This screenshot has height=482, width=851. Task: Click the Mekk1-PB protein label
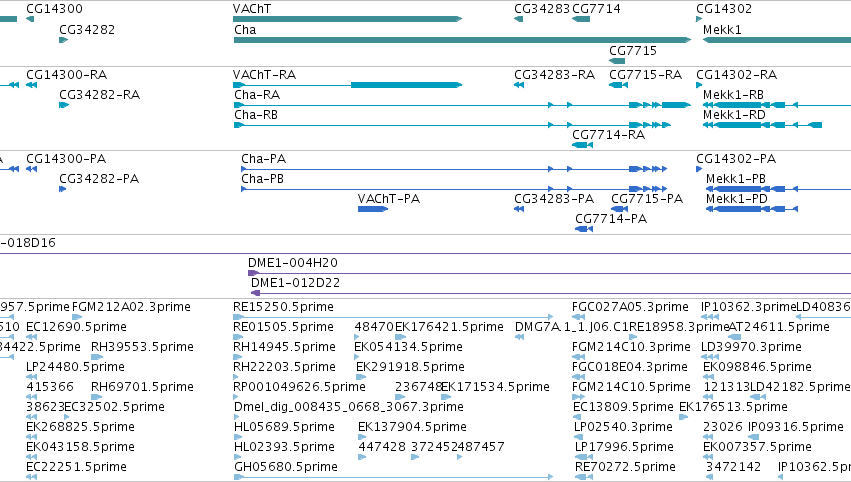pos(736,179)
